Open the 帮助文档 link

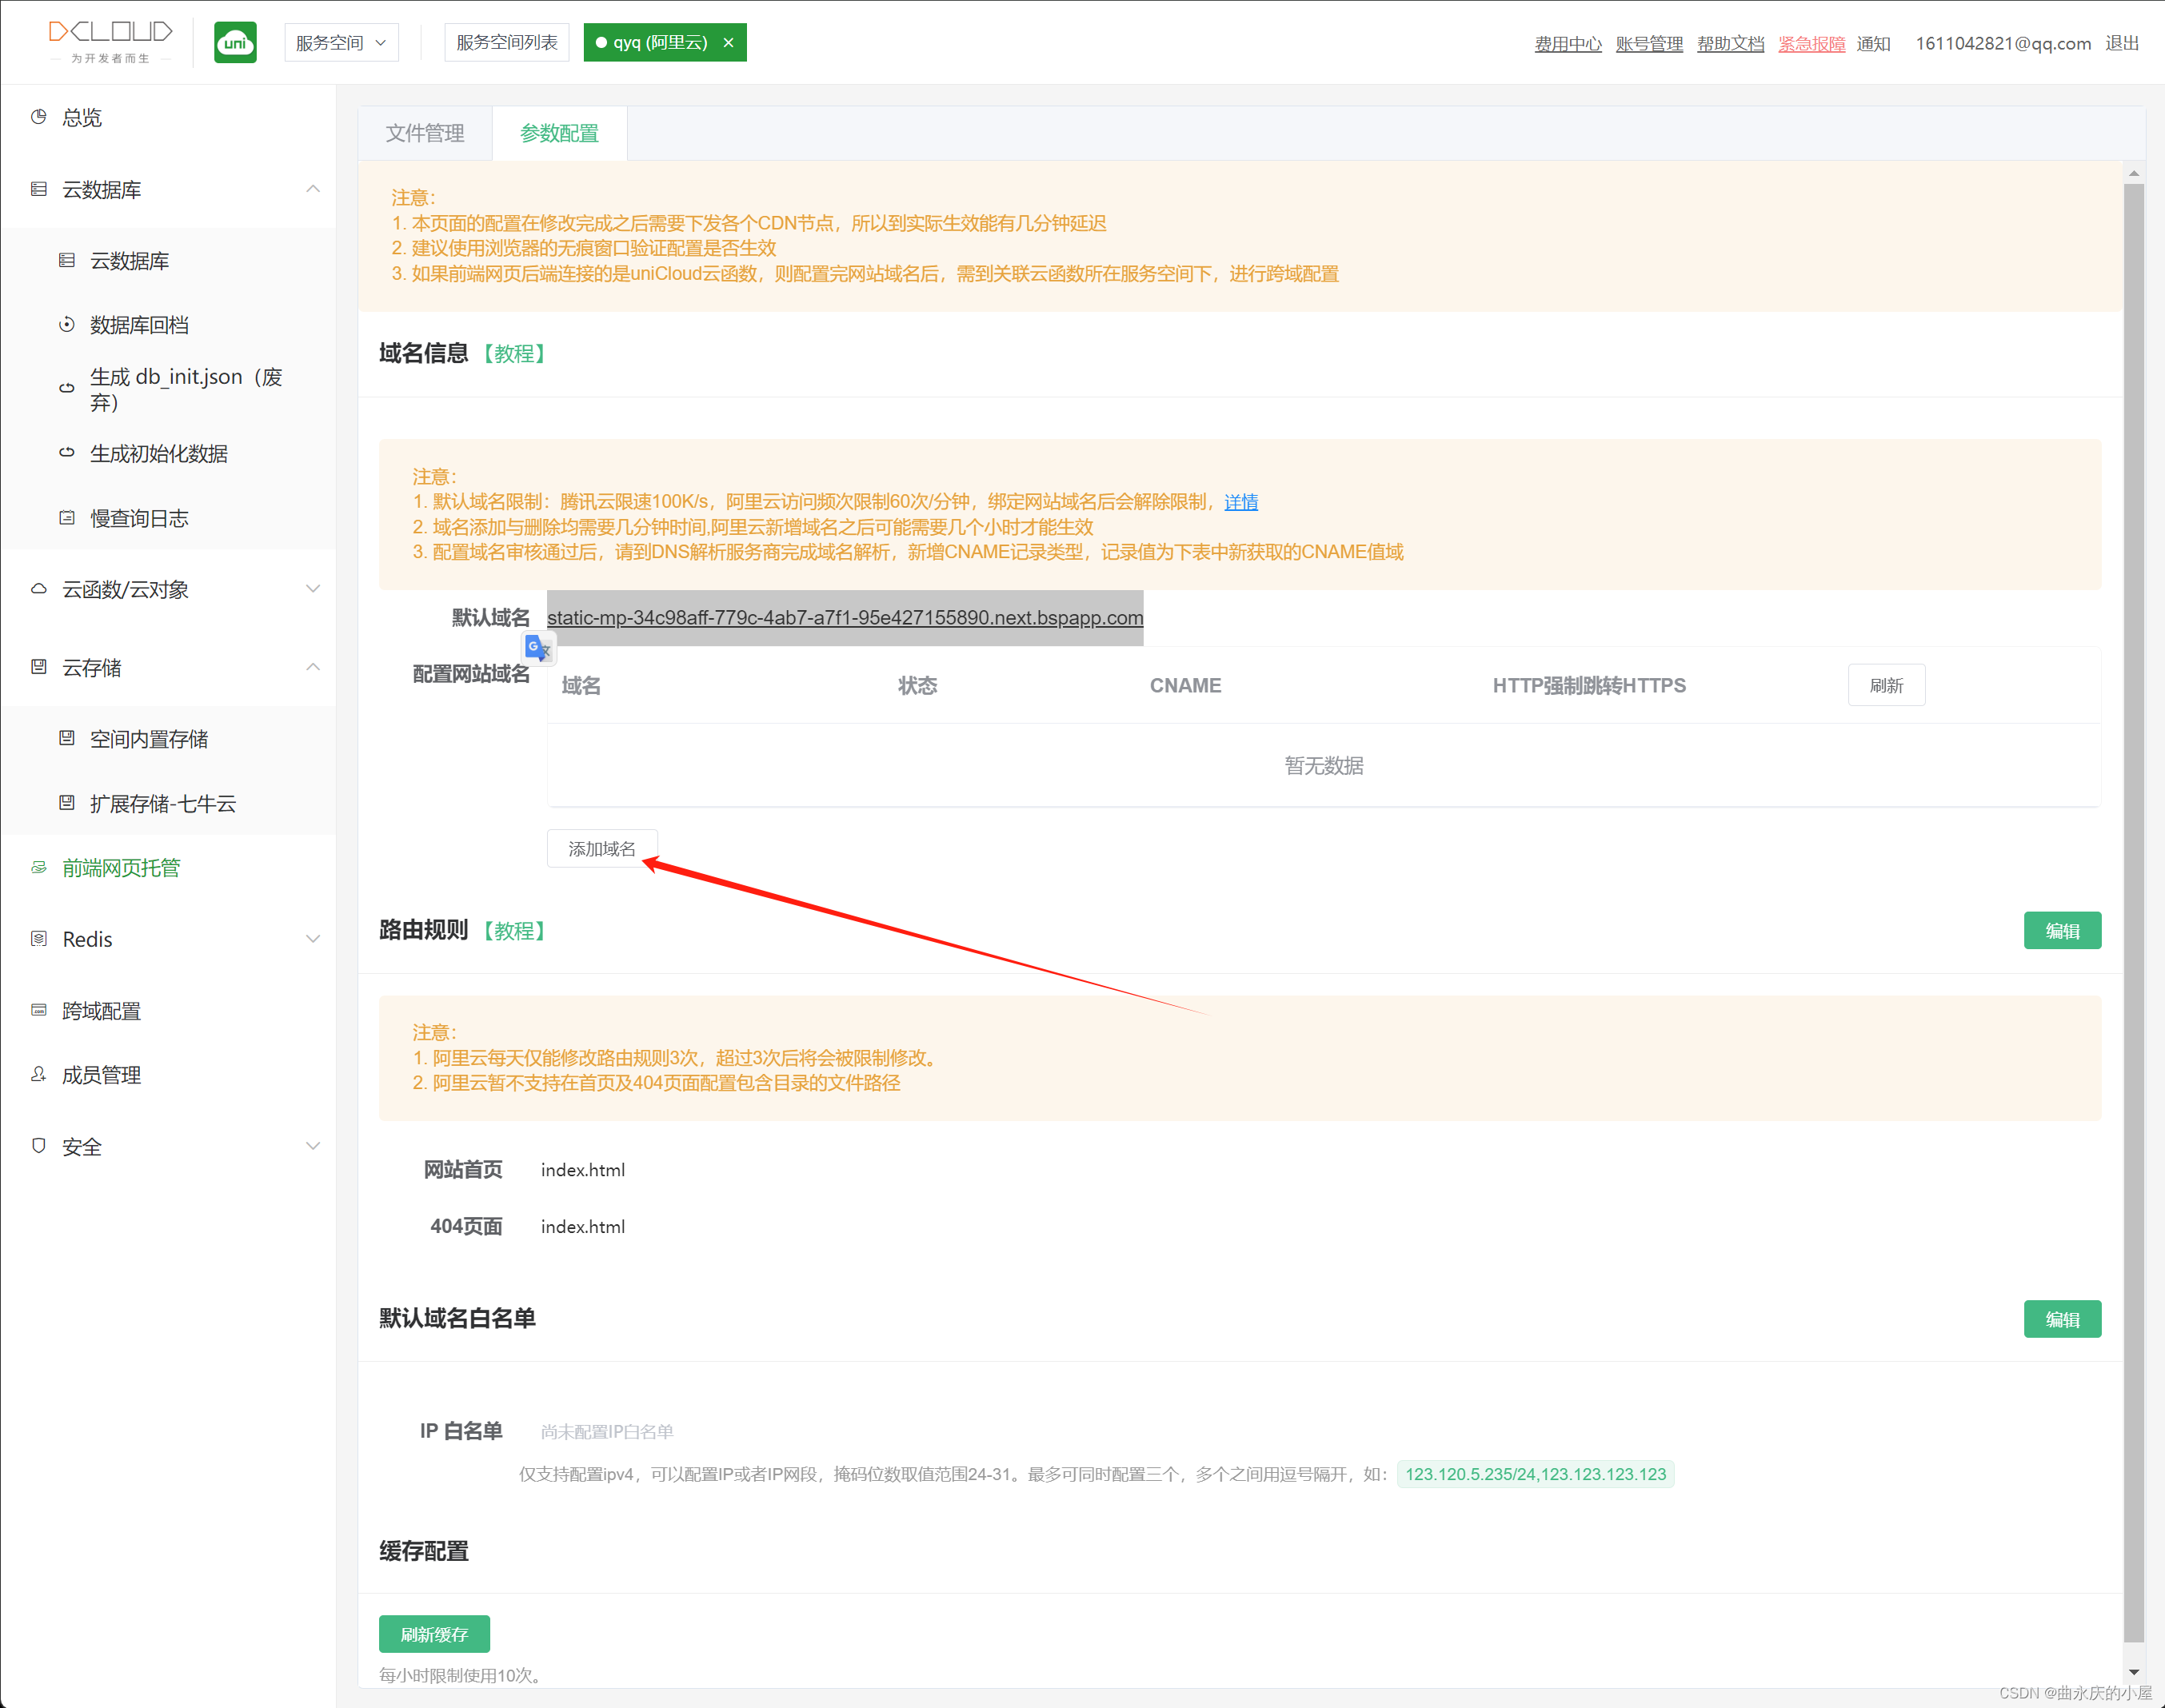coord(1730,43)
